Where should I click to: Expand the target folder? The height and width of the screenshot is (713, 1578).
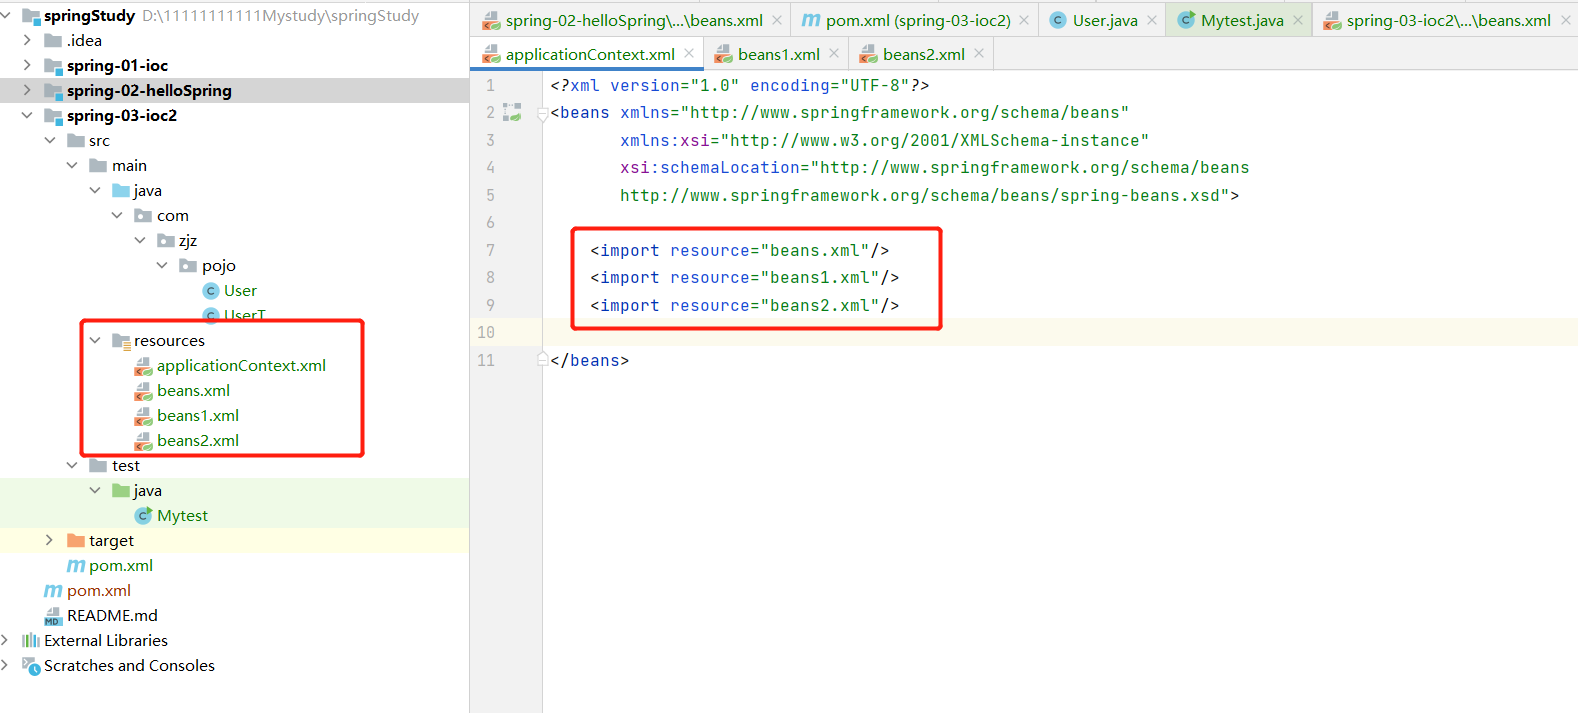pos(49,541)
